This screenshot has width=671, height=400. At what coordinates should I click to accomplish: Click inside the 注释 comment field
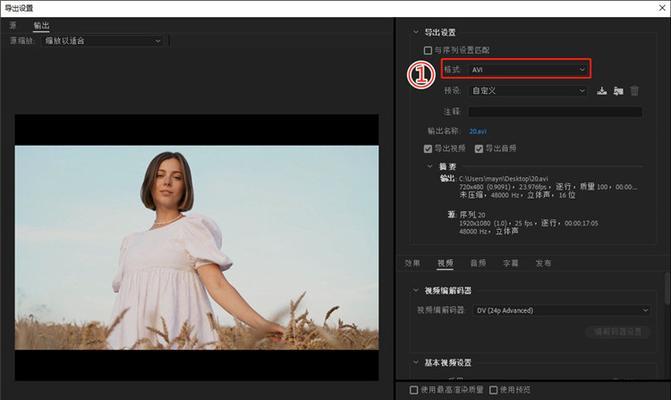[x=555, y=112]
